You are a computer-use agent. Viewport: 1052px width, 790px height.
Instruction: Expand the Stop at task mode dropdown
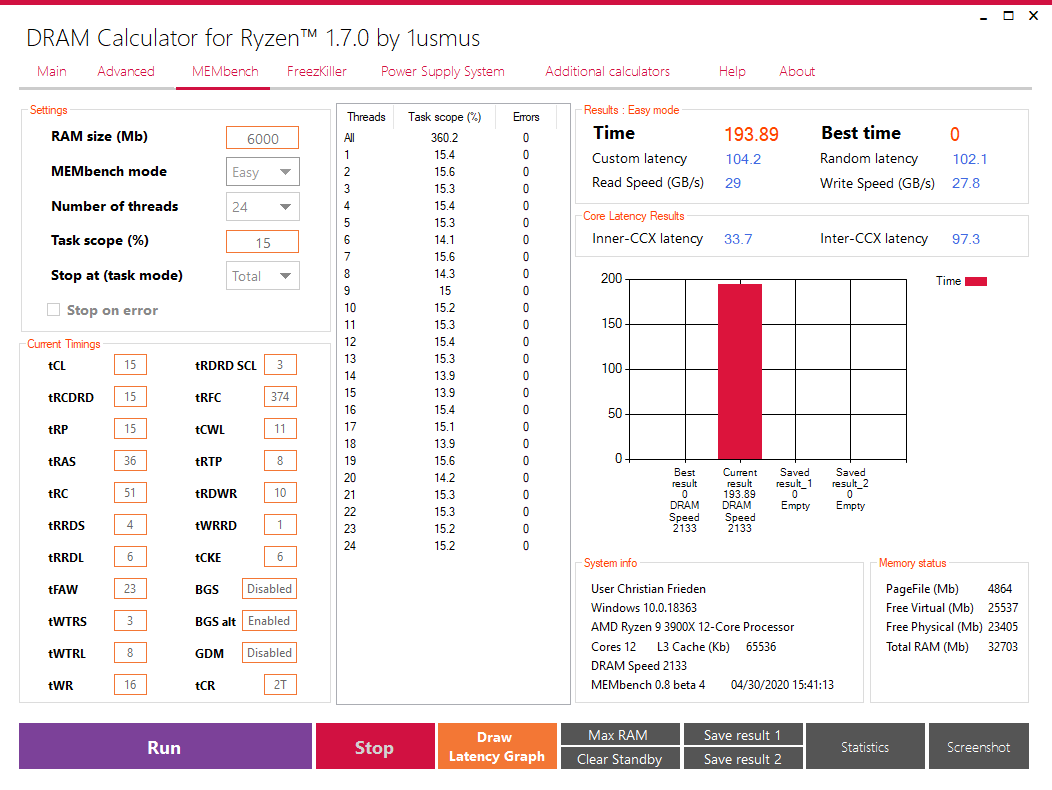(x=262, y=276)
